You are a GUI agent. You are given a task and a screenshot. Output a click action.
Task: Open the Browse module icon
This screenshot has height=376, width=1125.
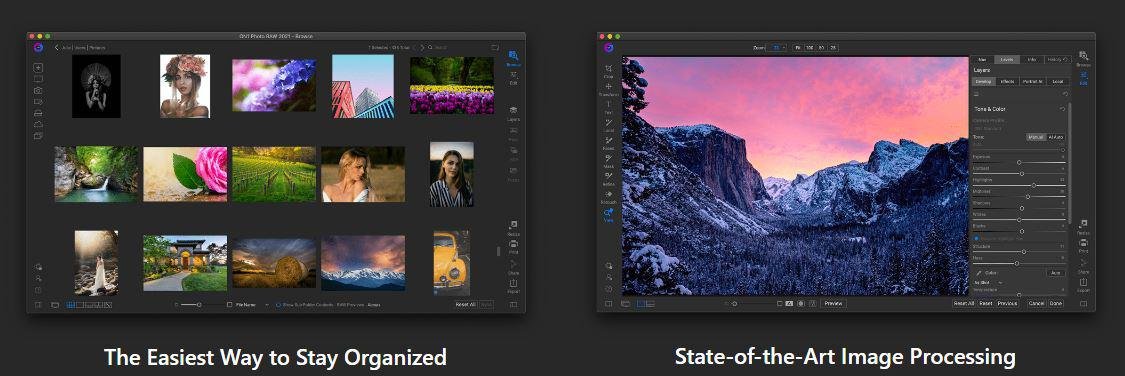[513, 58]
